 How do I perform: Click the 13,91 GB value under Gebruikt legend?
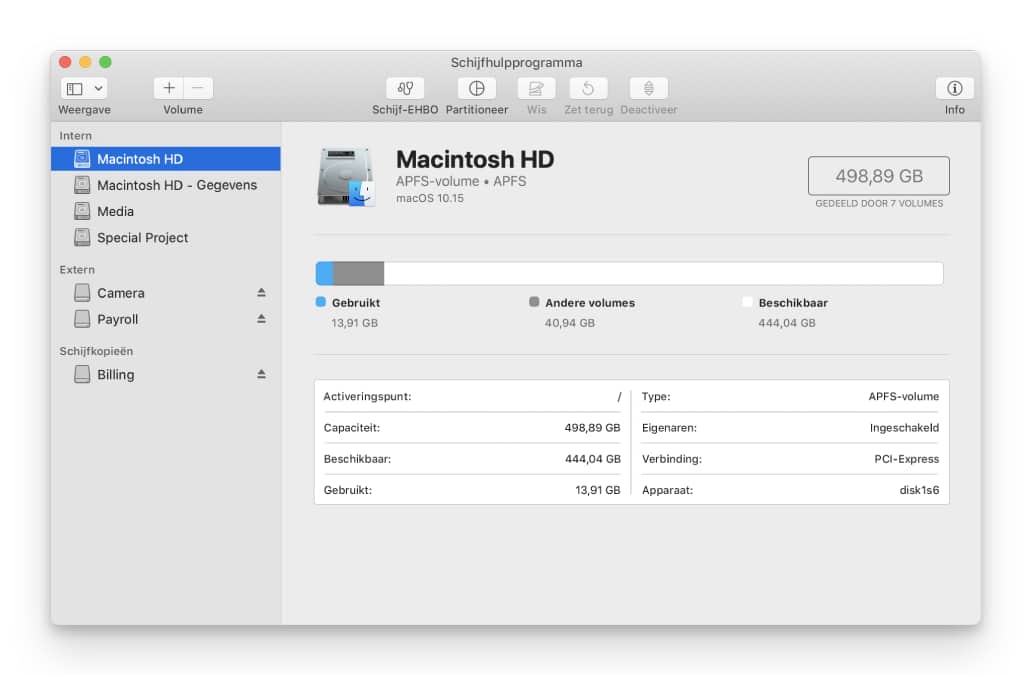(x=354, y=323)
